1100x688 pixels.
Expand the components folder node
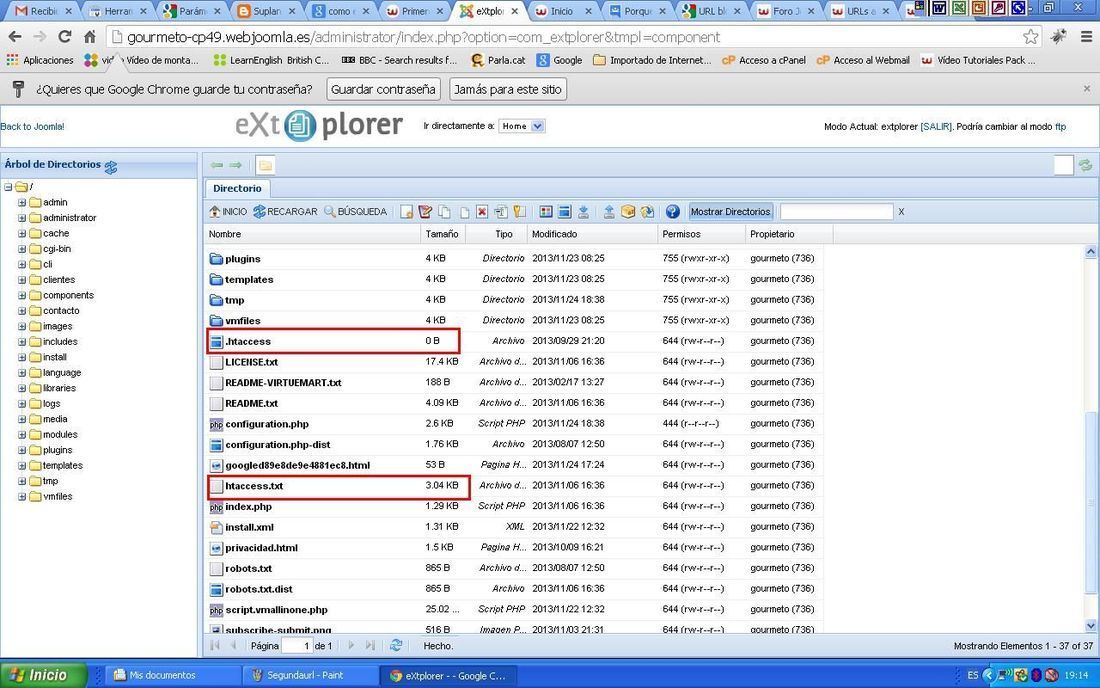click(22, 295)
